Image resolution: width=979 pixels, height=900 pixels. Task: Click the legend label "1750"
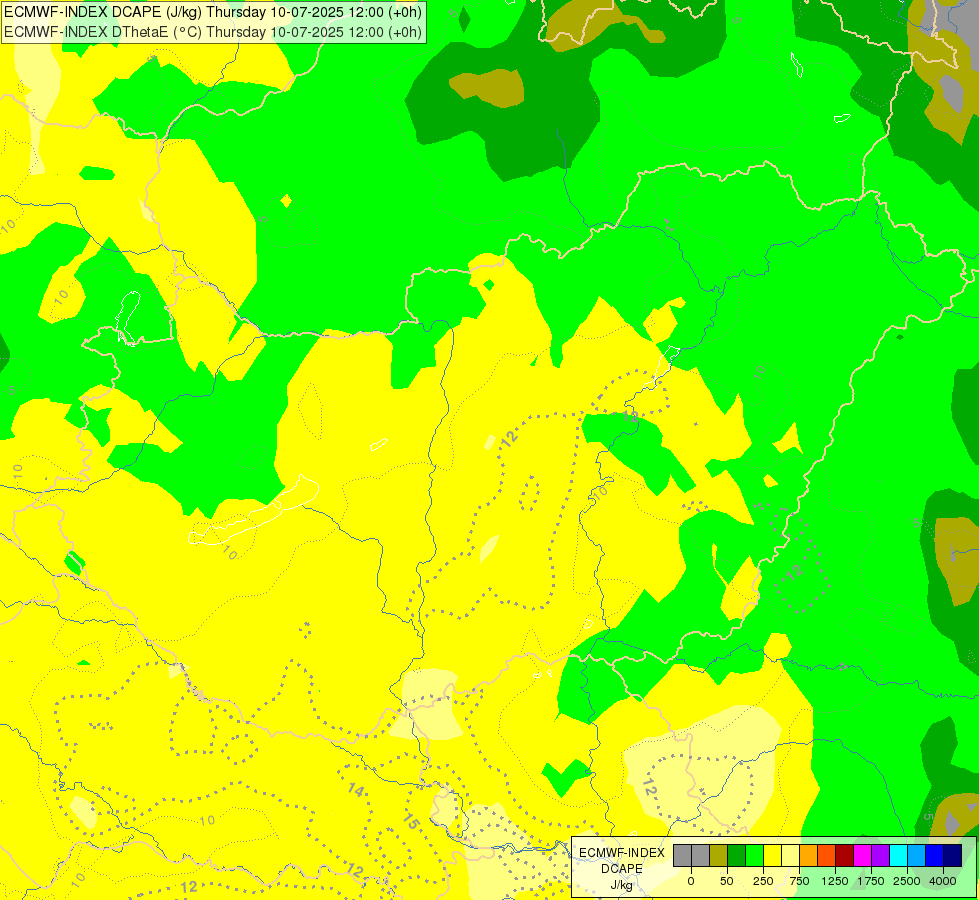[x=871, y=881]
